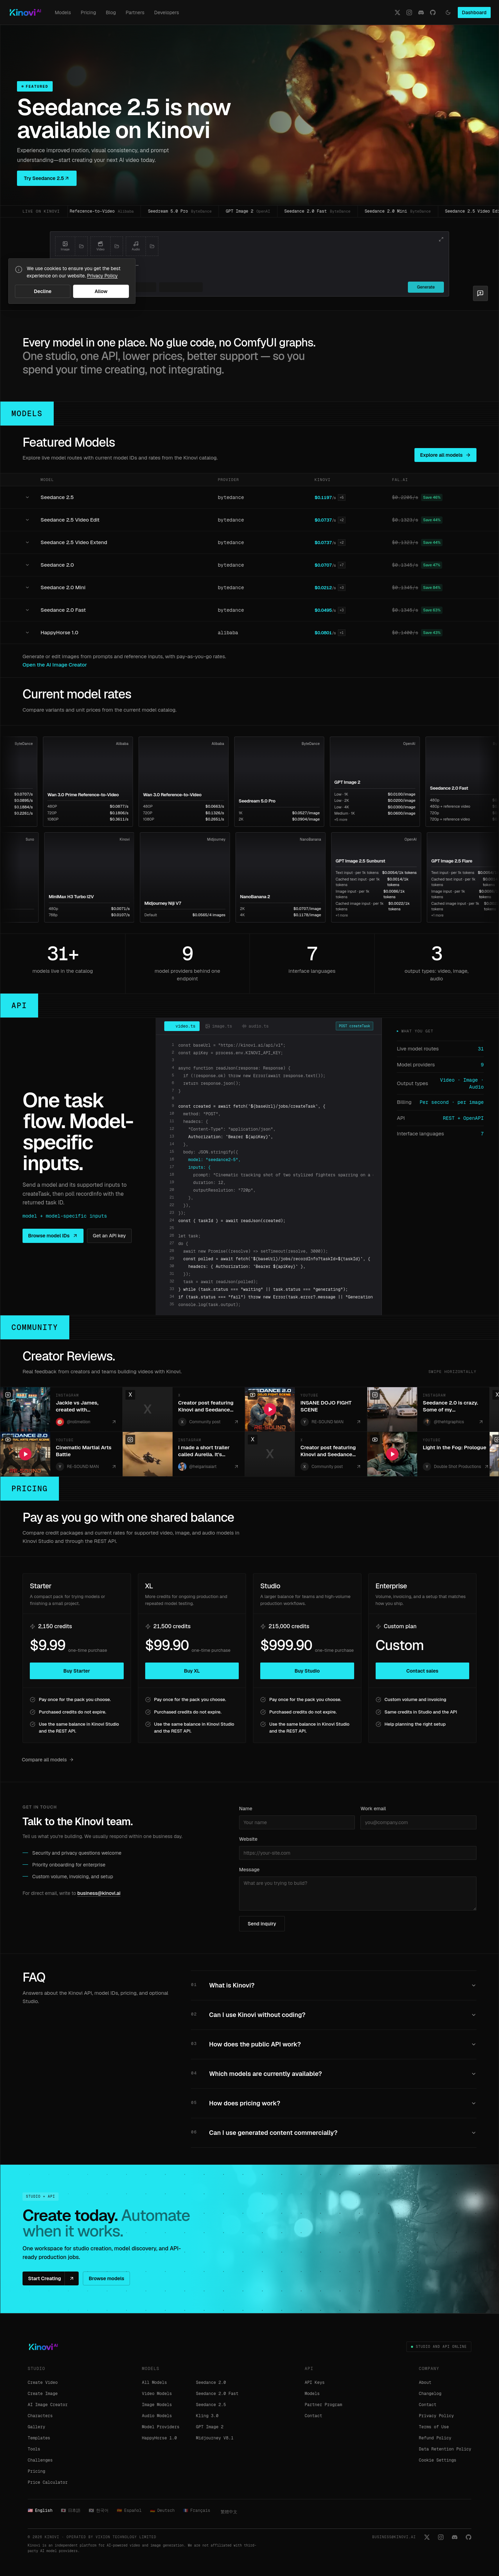Screen dimensions: 499x2576
Task: Allow cookies in the consent banner
Action: tap(101, 291)
